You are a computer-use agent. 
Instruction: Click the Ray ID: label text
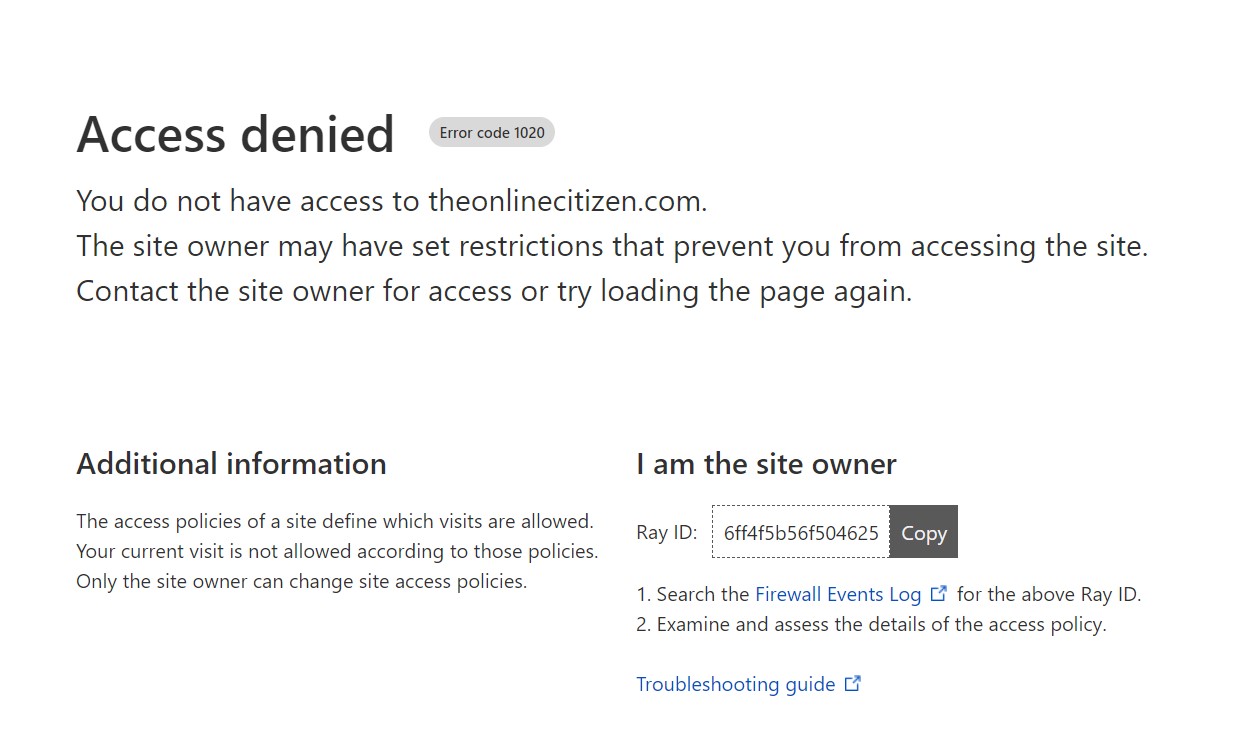(667, 533)
